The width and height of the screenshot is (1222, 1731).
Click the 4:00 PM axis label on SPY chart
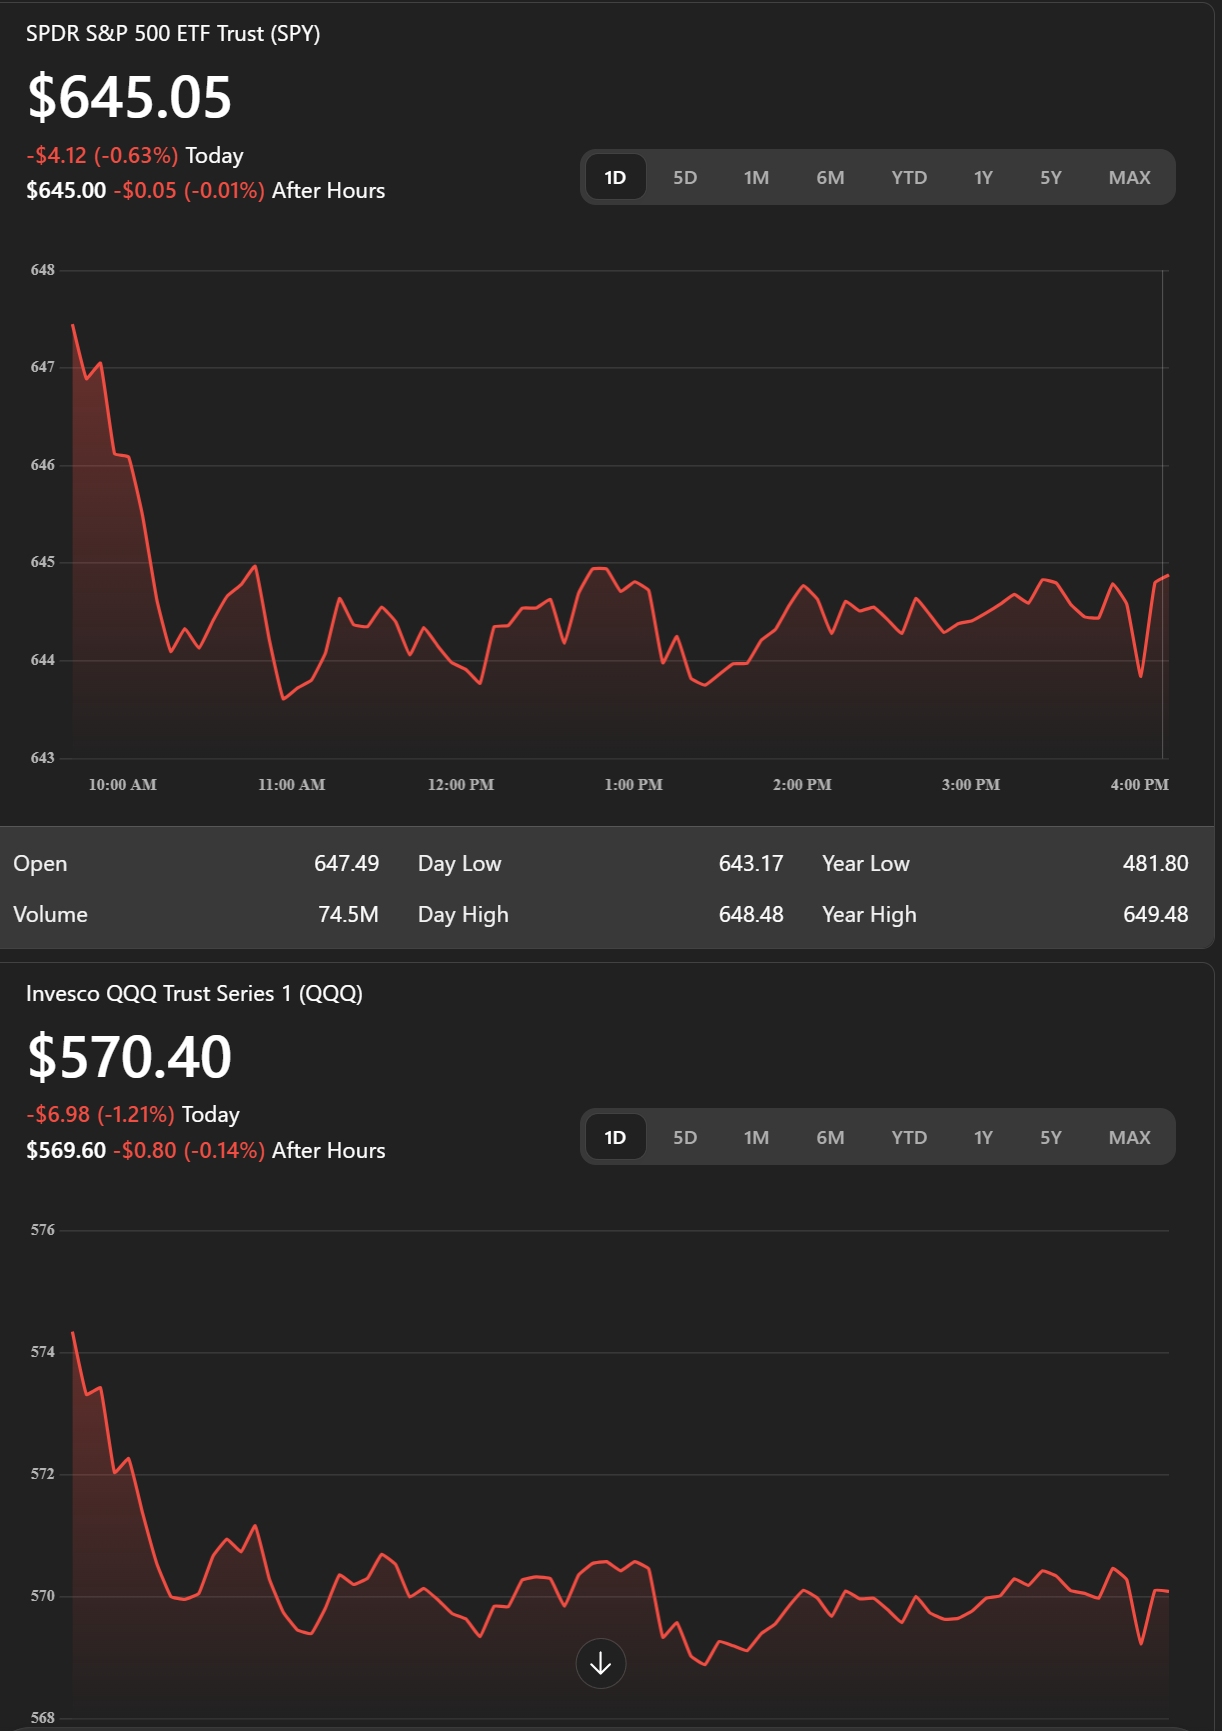tap(1140, 785)
